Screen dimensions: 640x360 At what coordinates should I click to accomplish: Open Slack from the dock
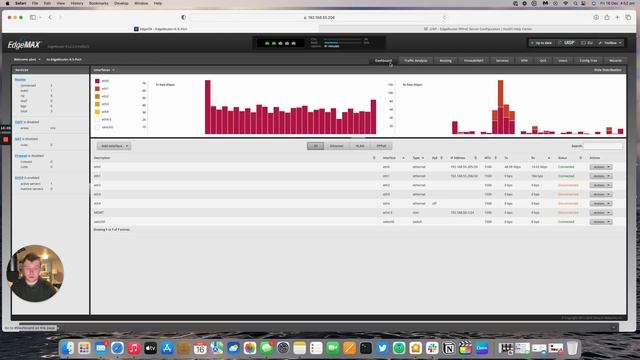pos(432,348)
